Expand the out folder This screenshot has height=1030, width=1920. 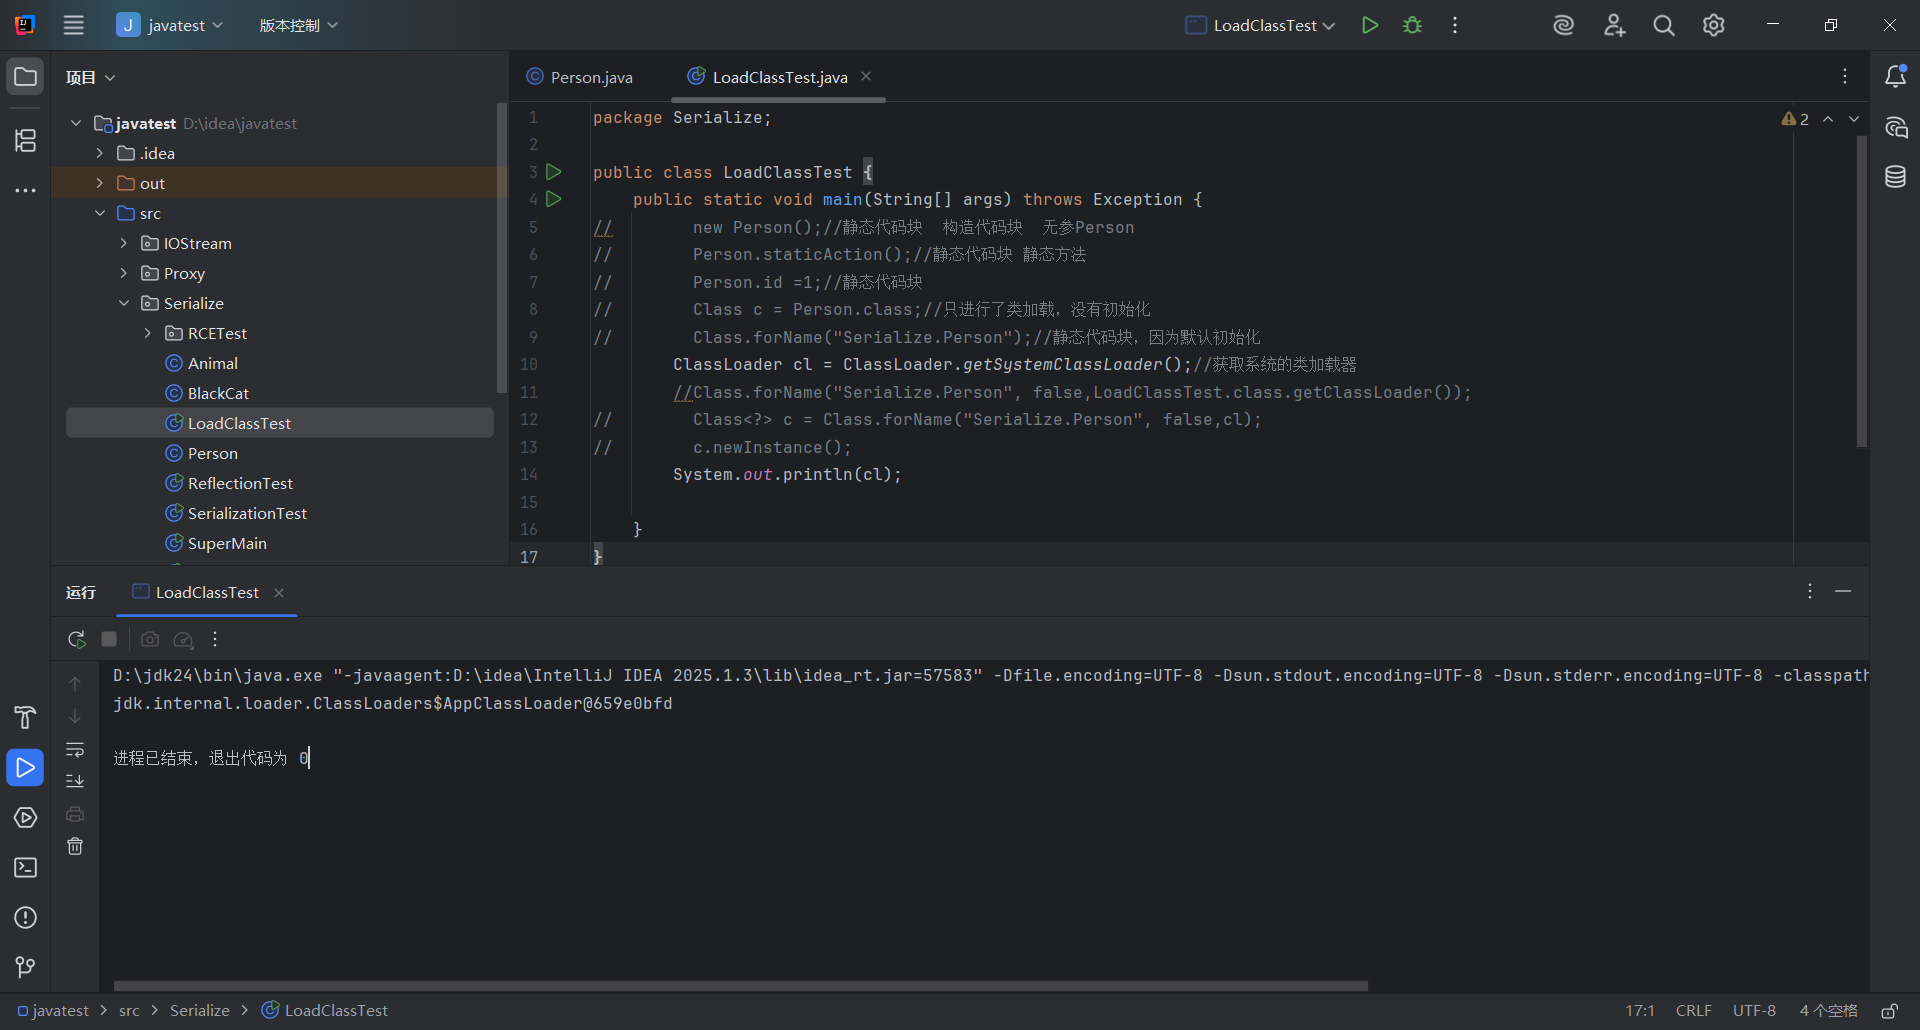click(x=100, y=183)
